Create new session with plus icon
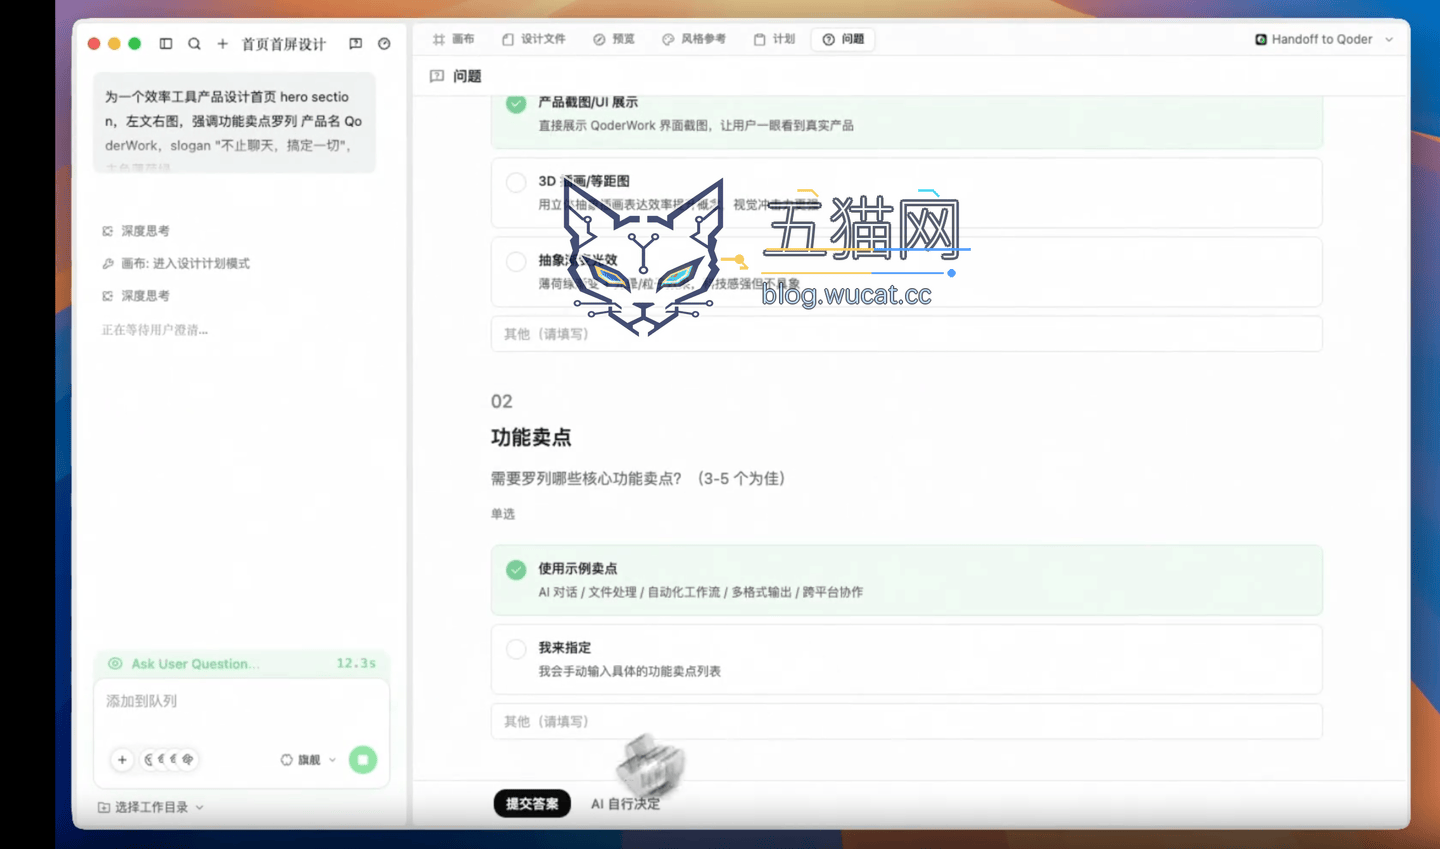This screenshot has width=1440, height=849. [222, 44]
